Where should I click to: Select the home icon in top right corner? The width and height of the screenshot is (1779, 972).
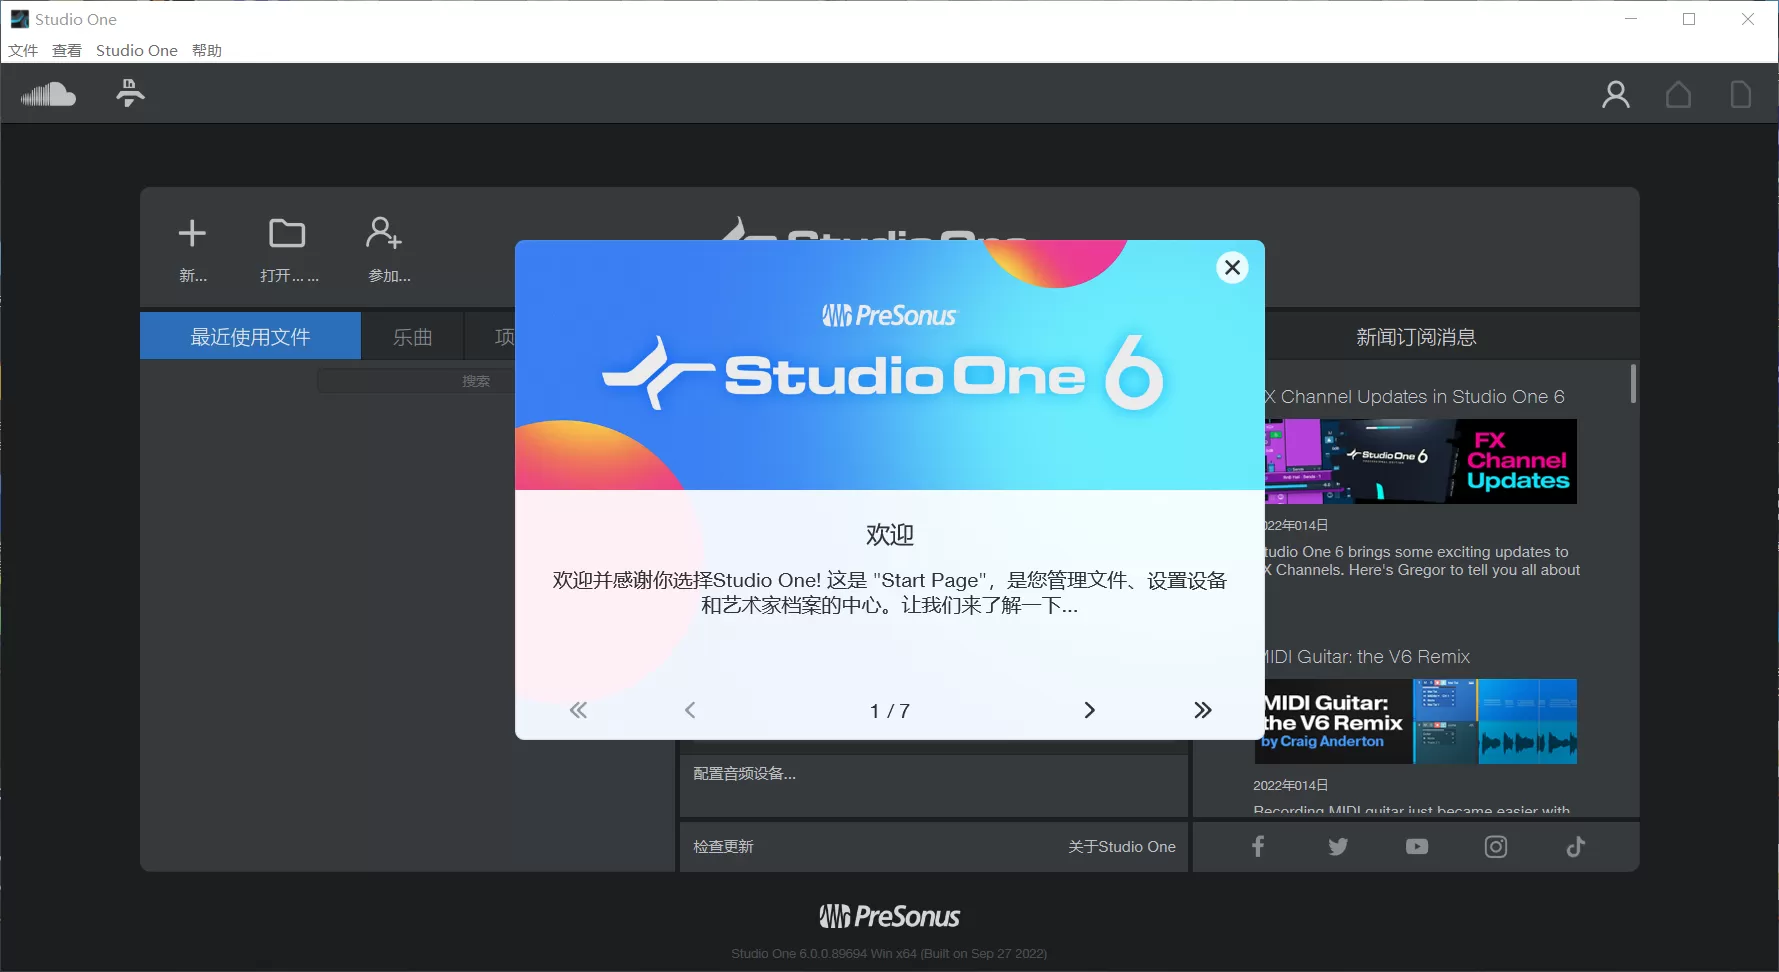(1679, 93)
